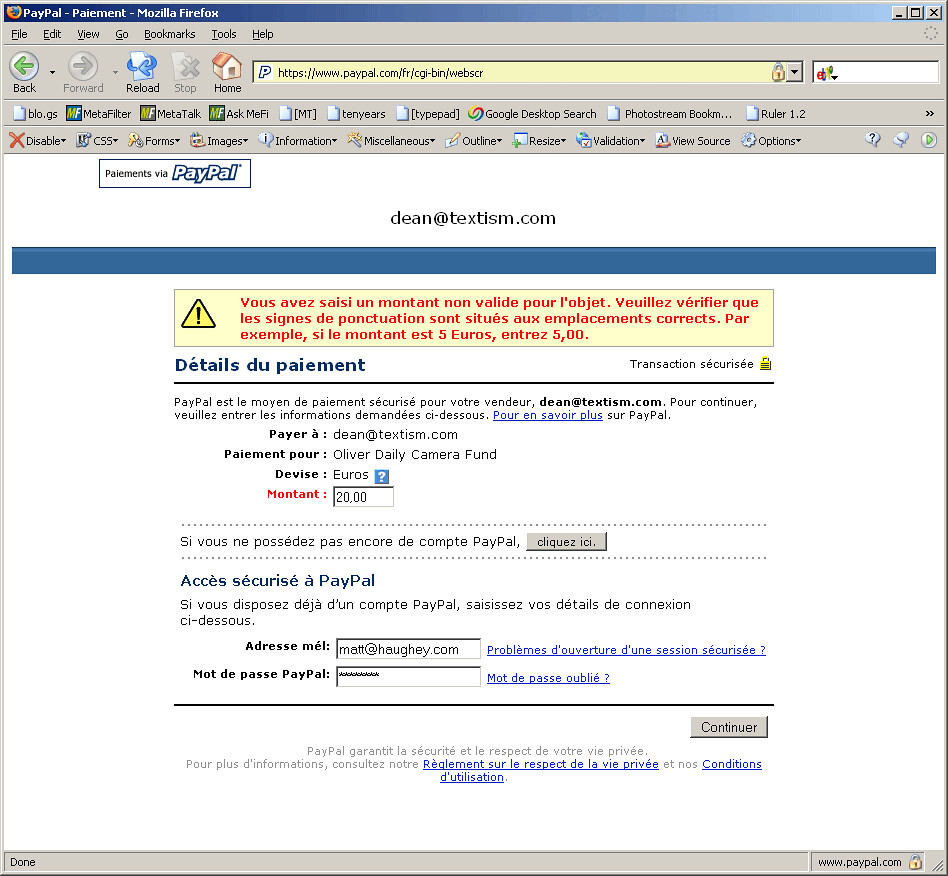The width and height of the screenshot is (948, 876).
Task: Click cliquez ici to create a PayPal account
Action: [x=566, y=541]
